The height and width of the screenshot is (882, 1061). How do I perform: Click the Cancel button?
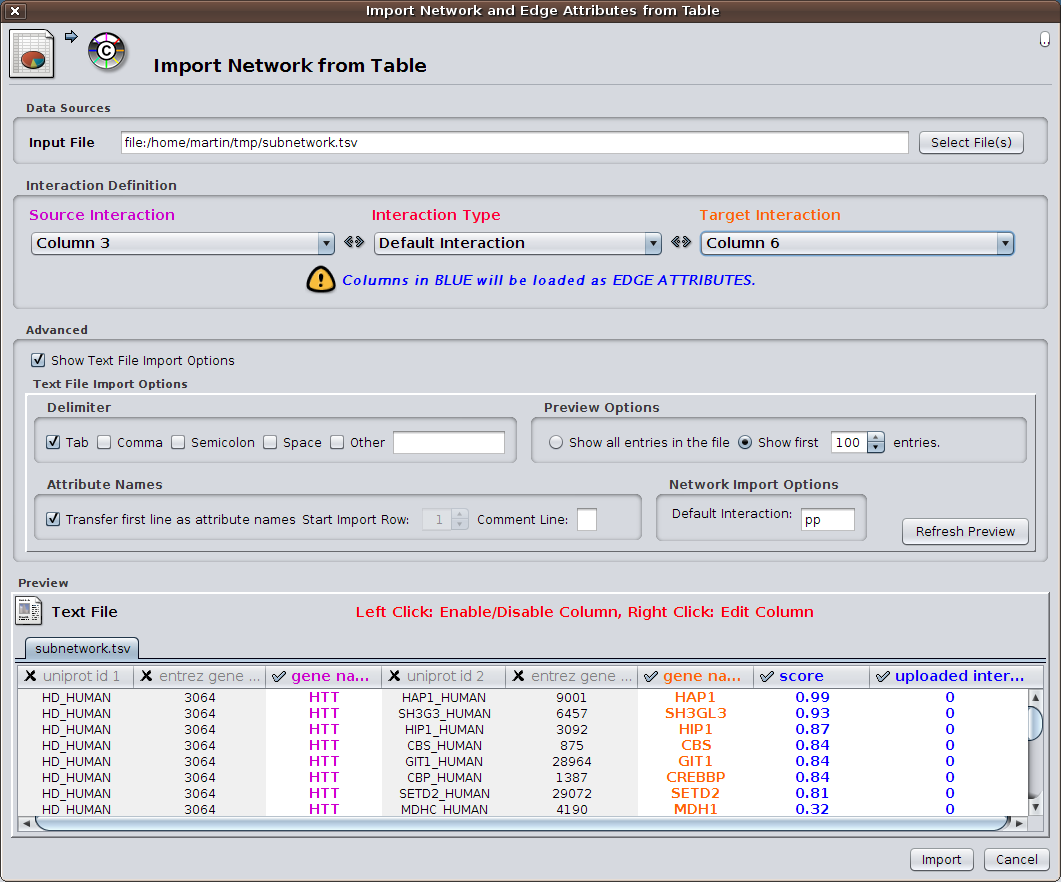(1016, 859)
